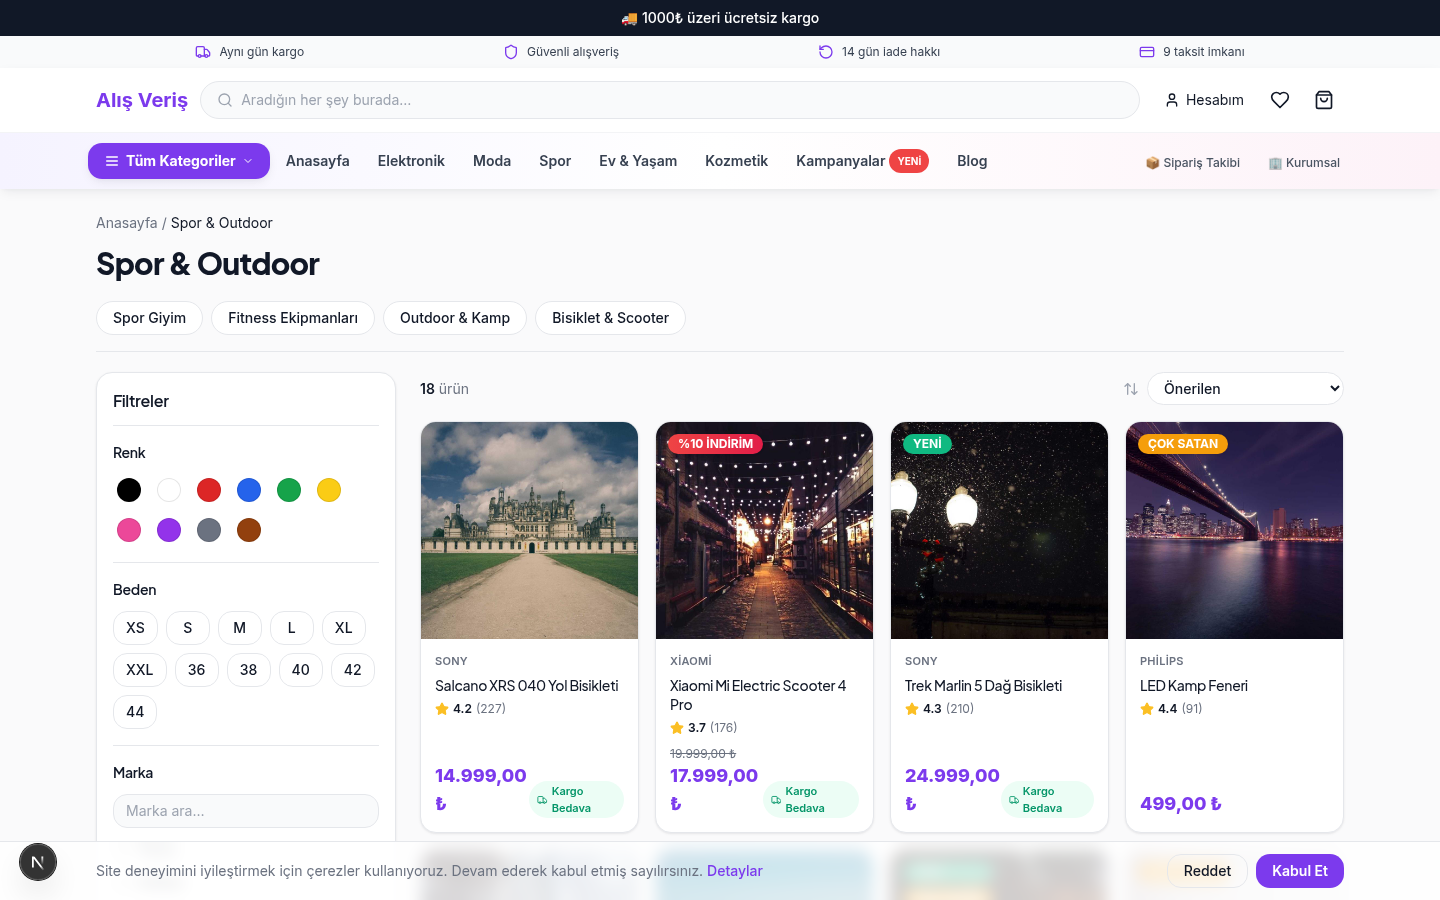Viewport: 1440px width, 900px height.
Task: Select the yellow color swatch
Action: [x=329, y=490]
